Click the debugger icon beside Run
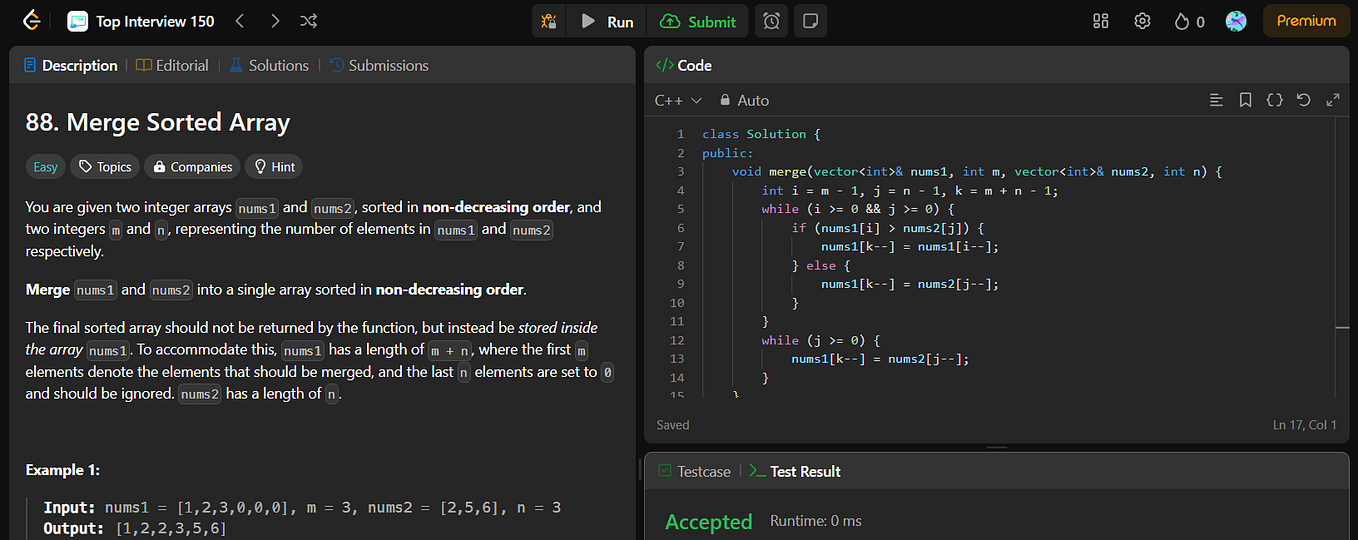 tap(549, 21)
